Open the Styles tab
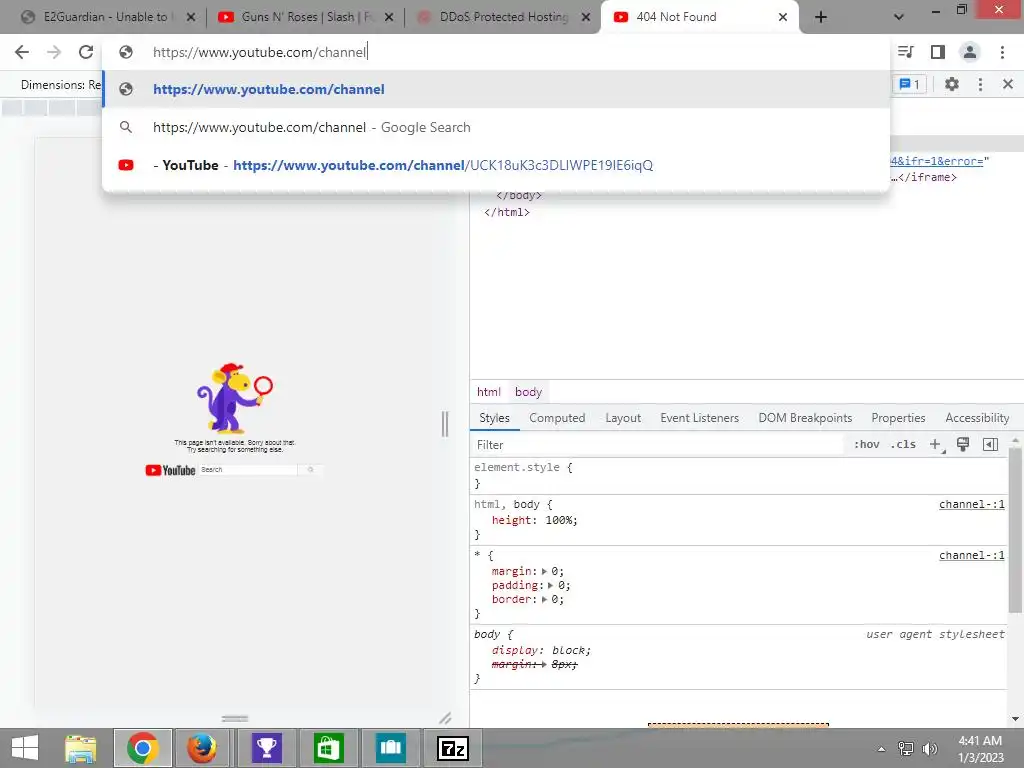The width and height of the screenshot is (1024, 768). [494, 418]
